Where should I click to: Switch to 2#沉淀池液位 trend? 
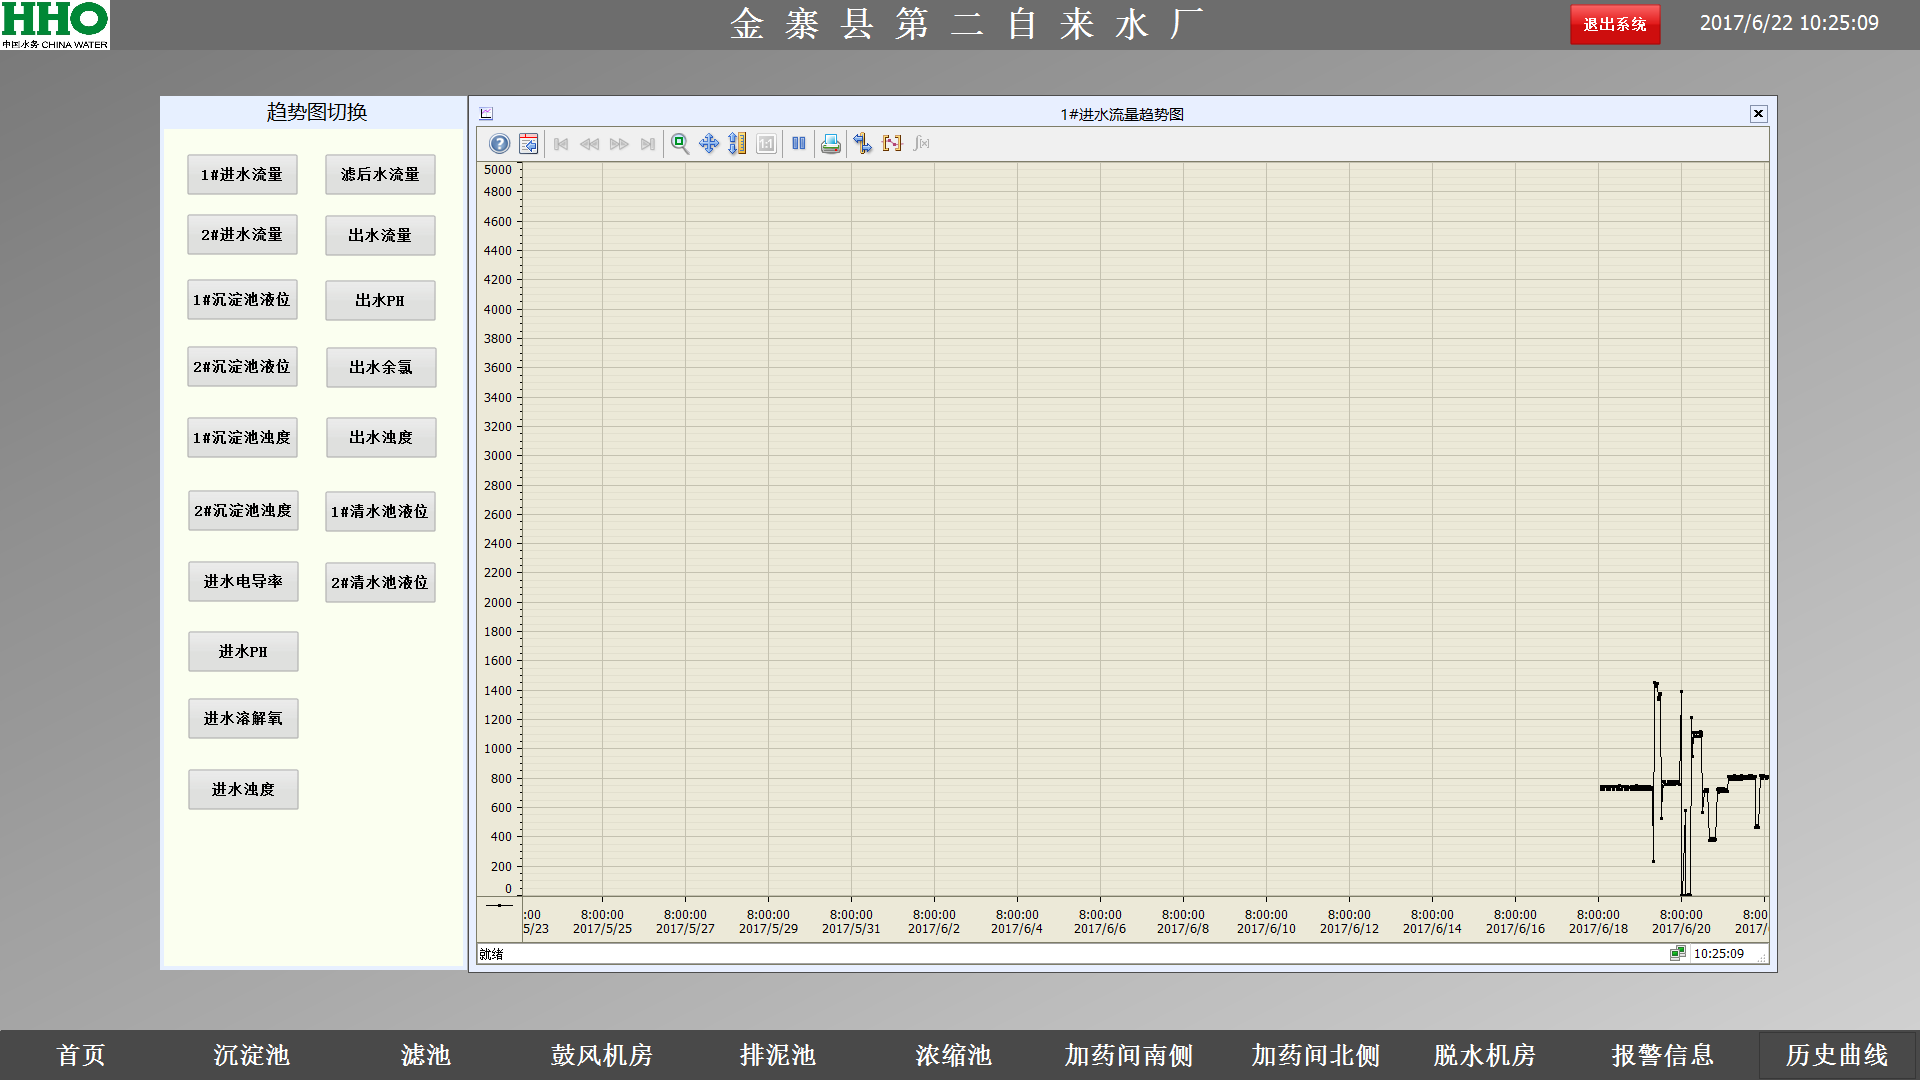point(242,366)
